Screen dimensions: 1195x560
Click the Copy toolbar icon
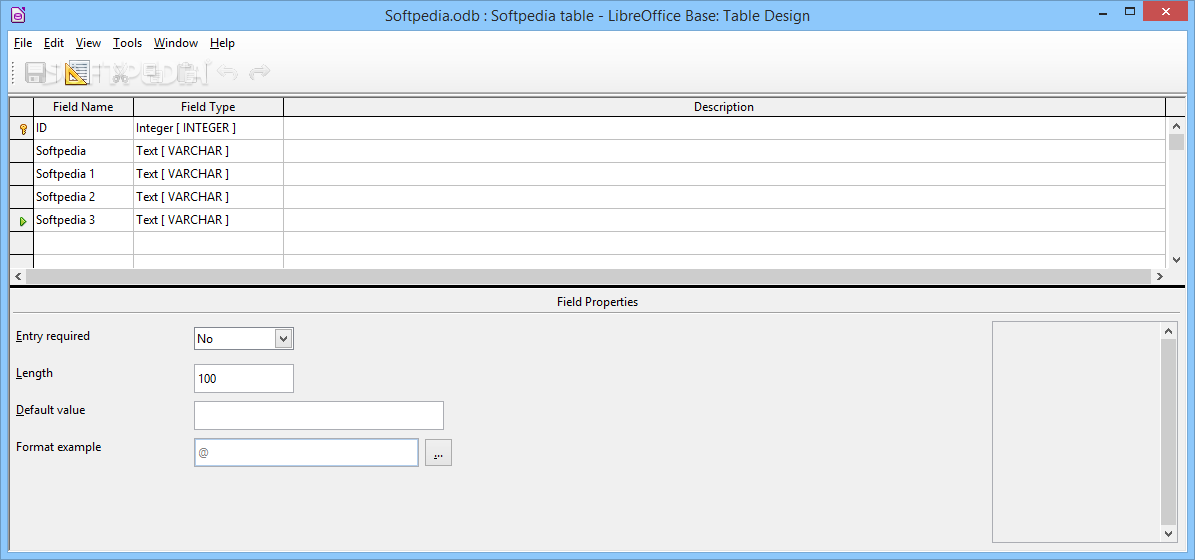pyautogui.click(x=152, y=72)
